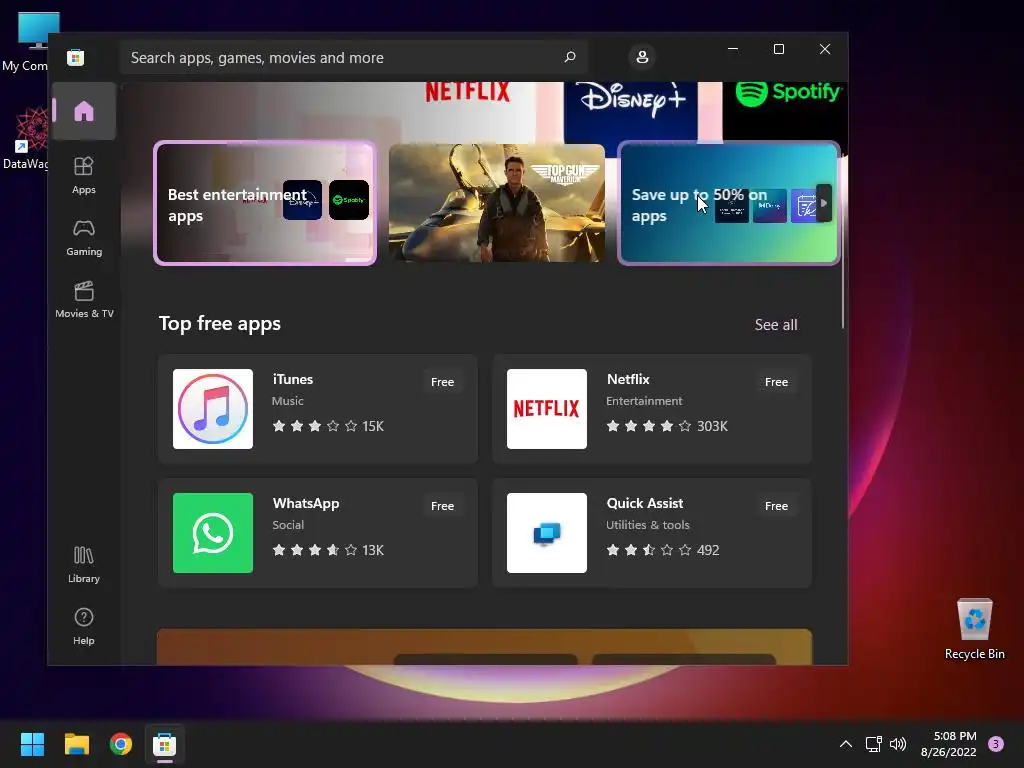Click the iTunes title text
The image size is (1024, 768).
pyautogui.click(x=293, y=379)
